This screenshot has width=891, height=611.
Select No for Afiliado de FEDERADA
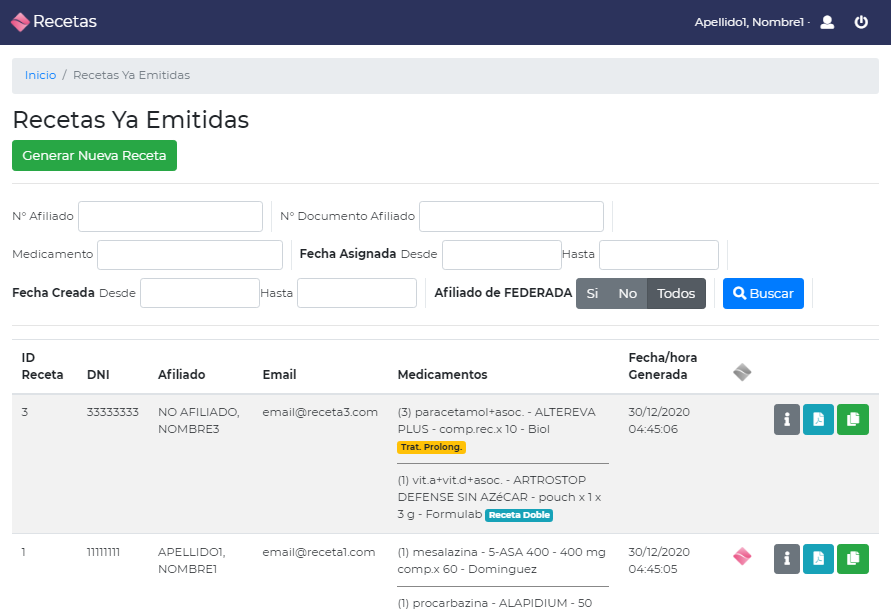tap(627, 294)
